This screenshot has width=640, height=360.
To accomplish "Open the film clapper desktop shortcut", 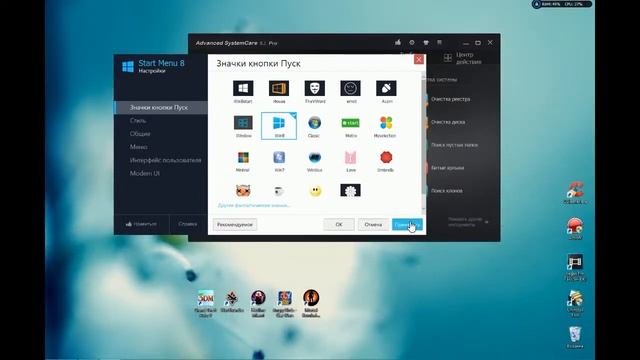I will coord(575,267).
